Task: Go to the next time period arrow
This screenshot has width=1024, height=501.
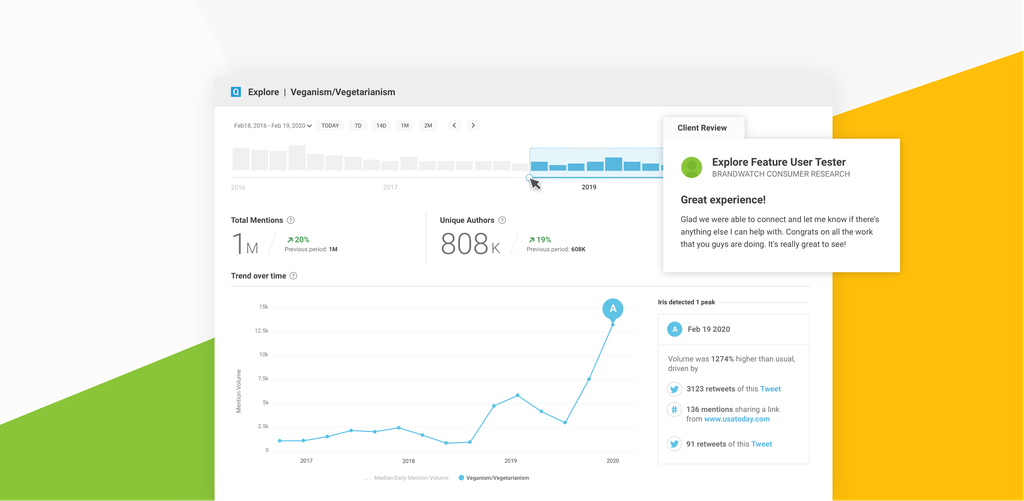Action: (473, 126)
